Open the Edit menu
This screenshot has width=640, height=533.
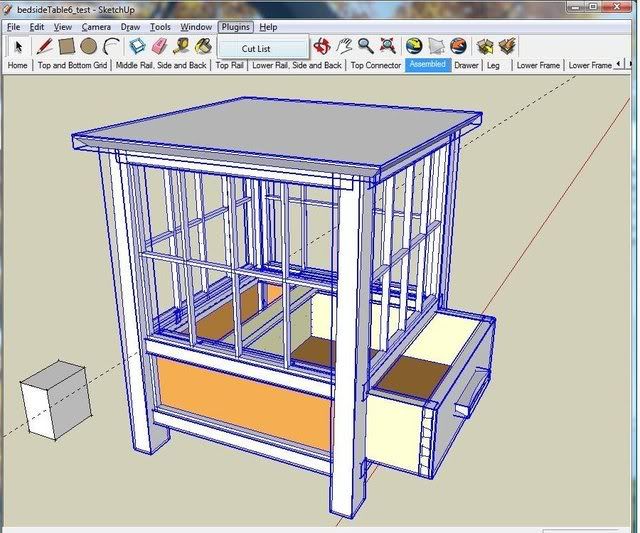click(37, 27)
